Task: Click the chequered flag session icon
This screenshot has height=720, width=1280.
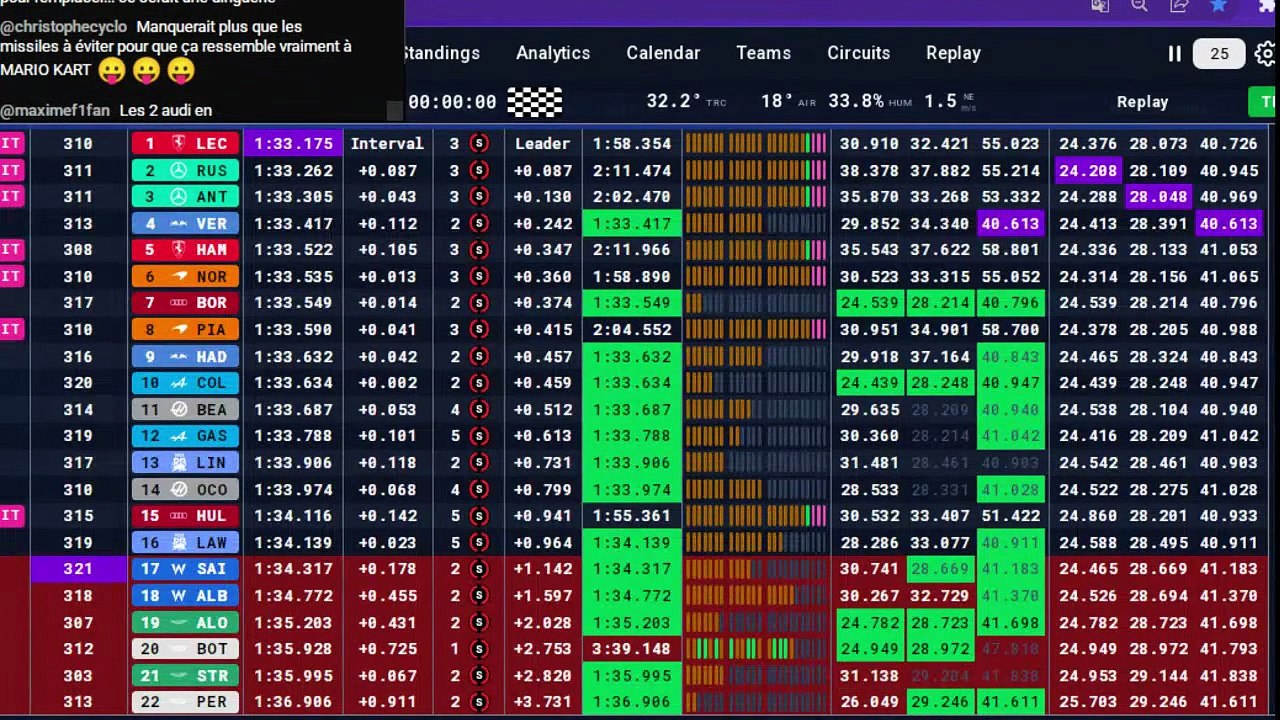Action: coord(535,101)
